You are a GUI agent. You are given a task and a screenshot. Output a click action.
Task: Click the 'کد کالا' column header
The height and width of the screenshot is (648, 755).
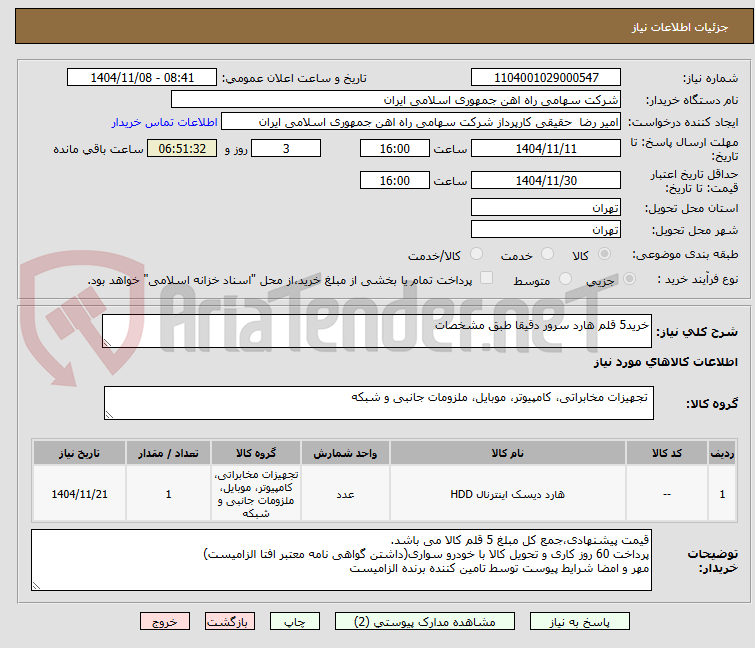click(667, 453)
